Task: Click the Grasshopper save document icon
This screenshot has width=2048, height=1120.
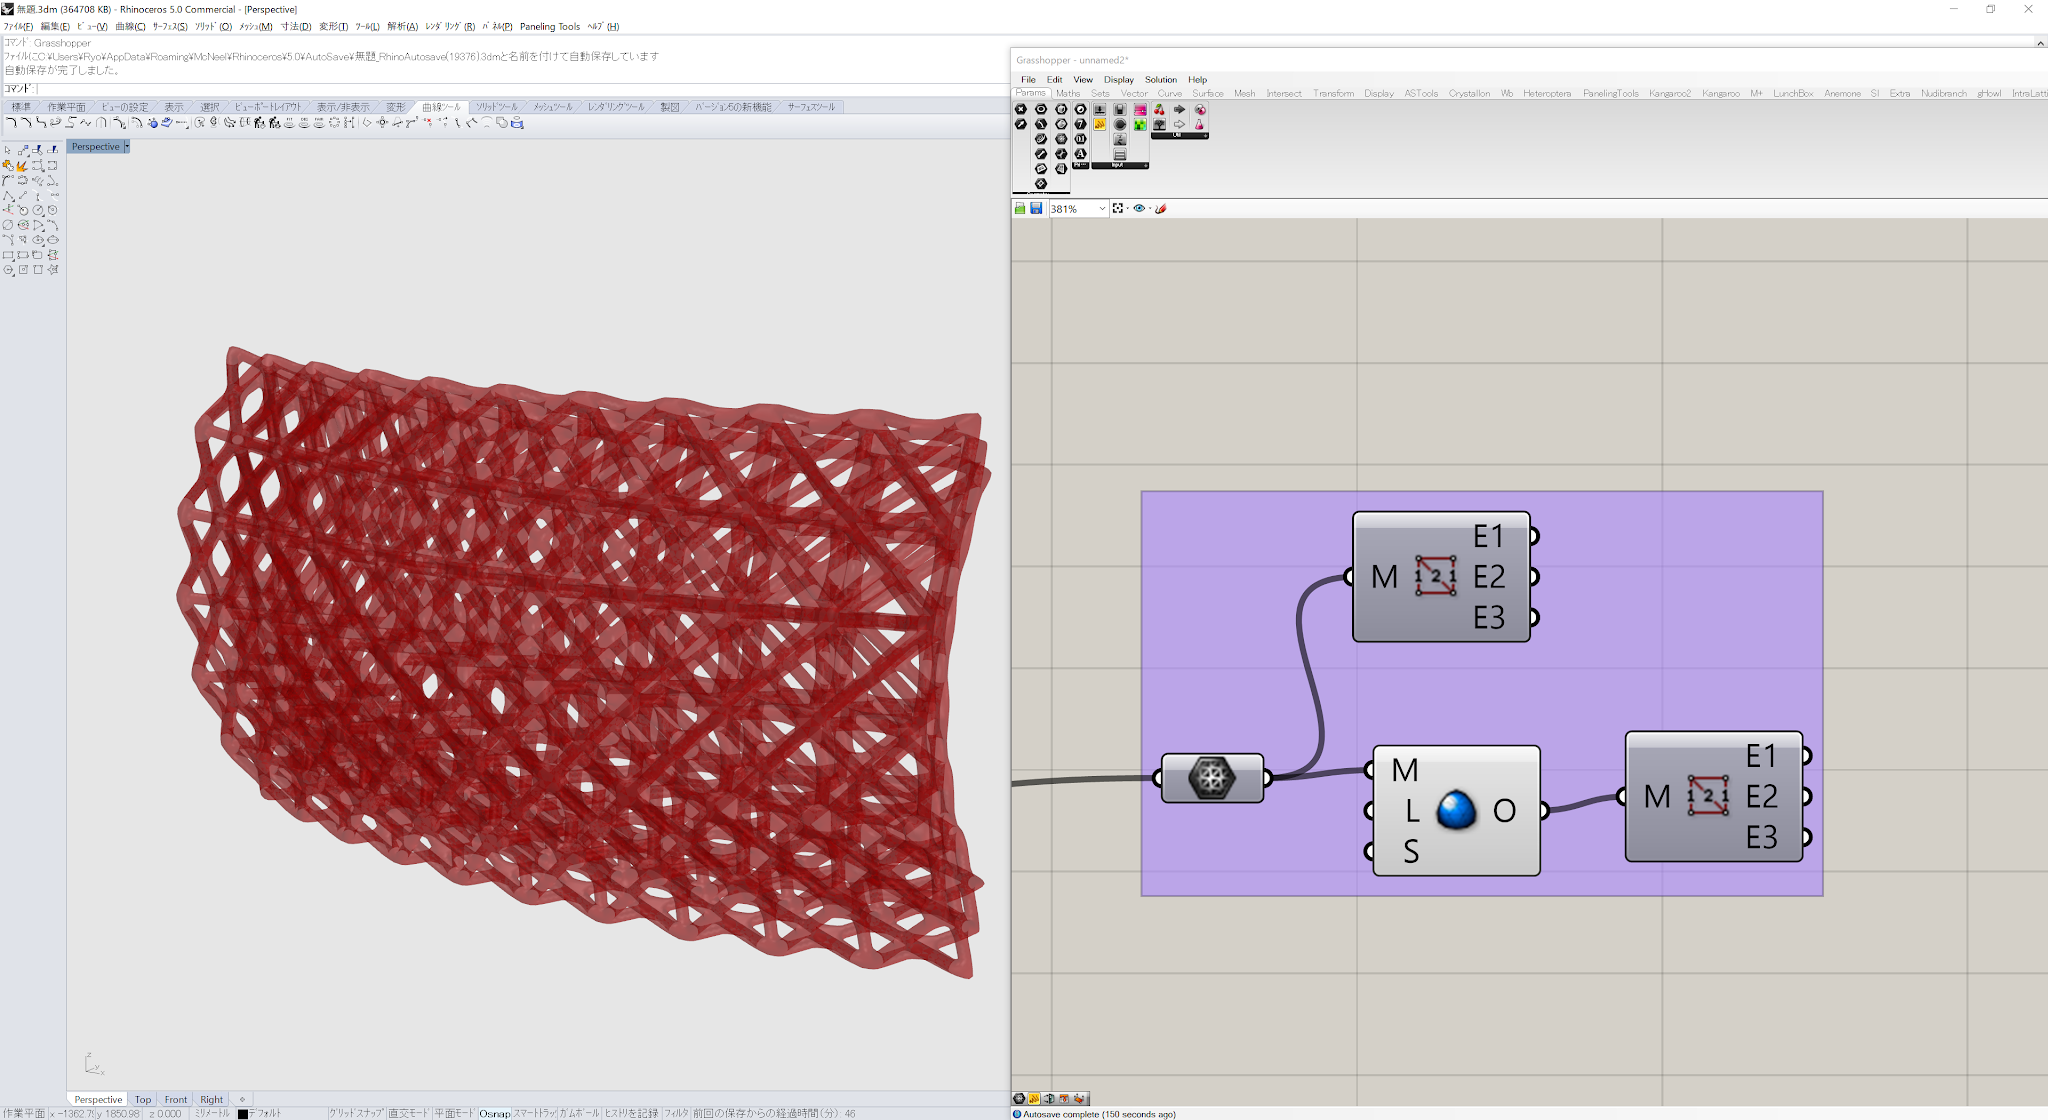Action: point(1036,208)
